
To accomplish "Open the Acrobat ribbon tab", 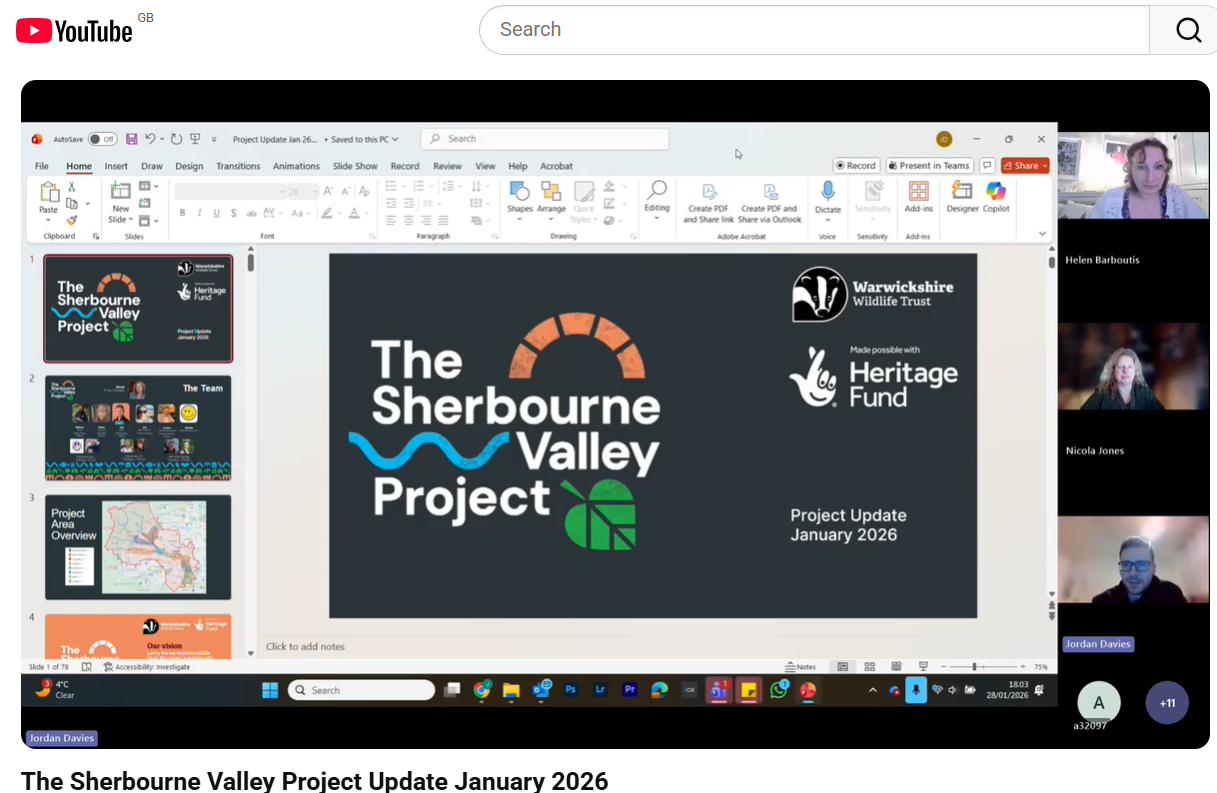I will pos(557,166).
